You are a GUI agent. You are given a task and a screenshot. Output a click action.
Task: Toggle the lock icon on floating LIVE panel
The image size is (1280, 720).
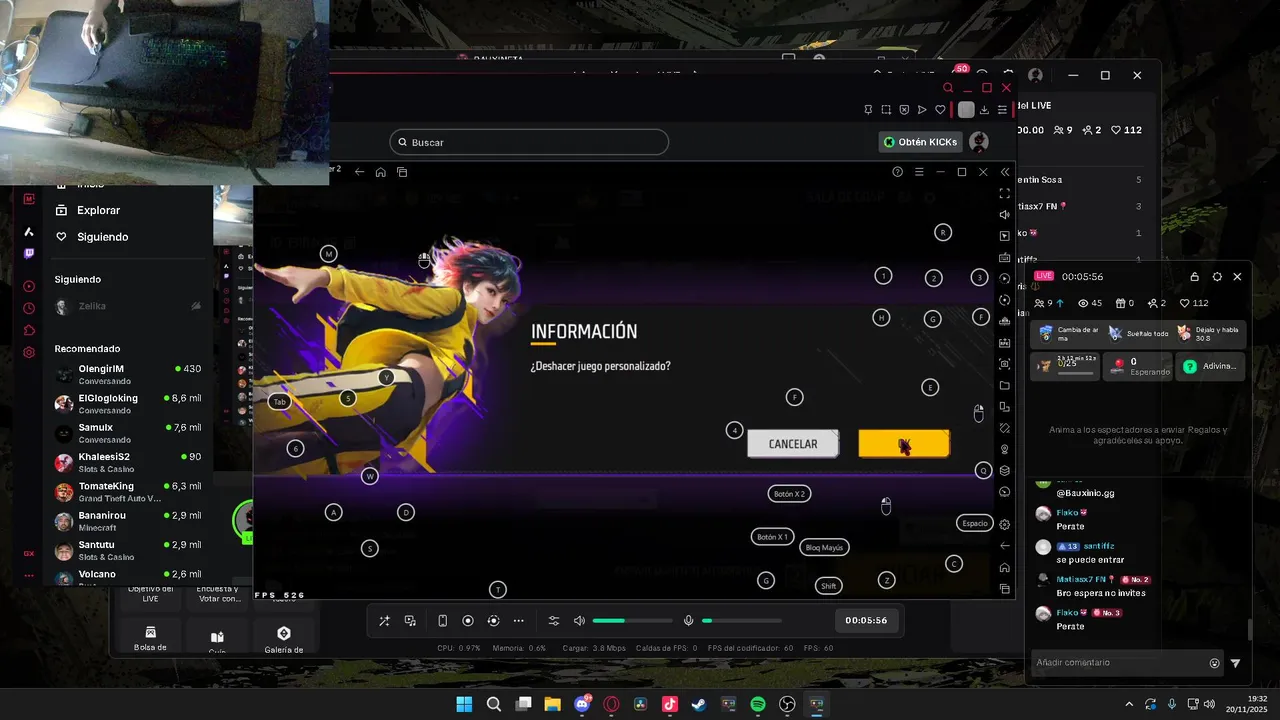tap(1194, 277)
